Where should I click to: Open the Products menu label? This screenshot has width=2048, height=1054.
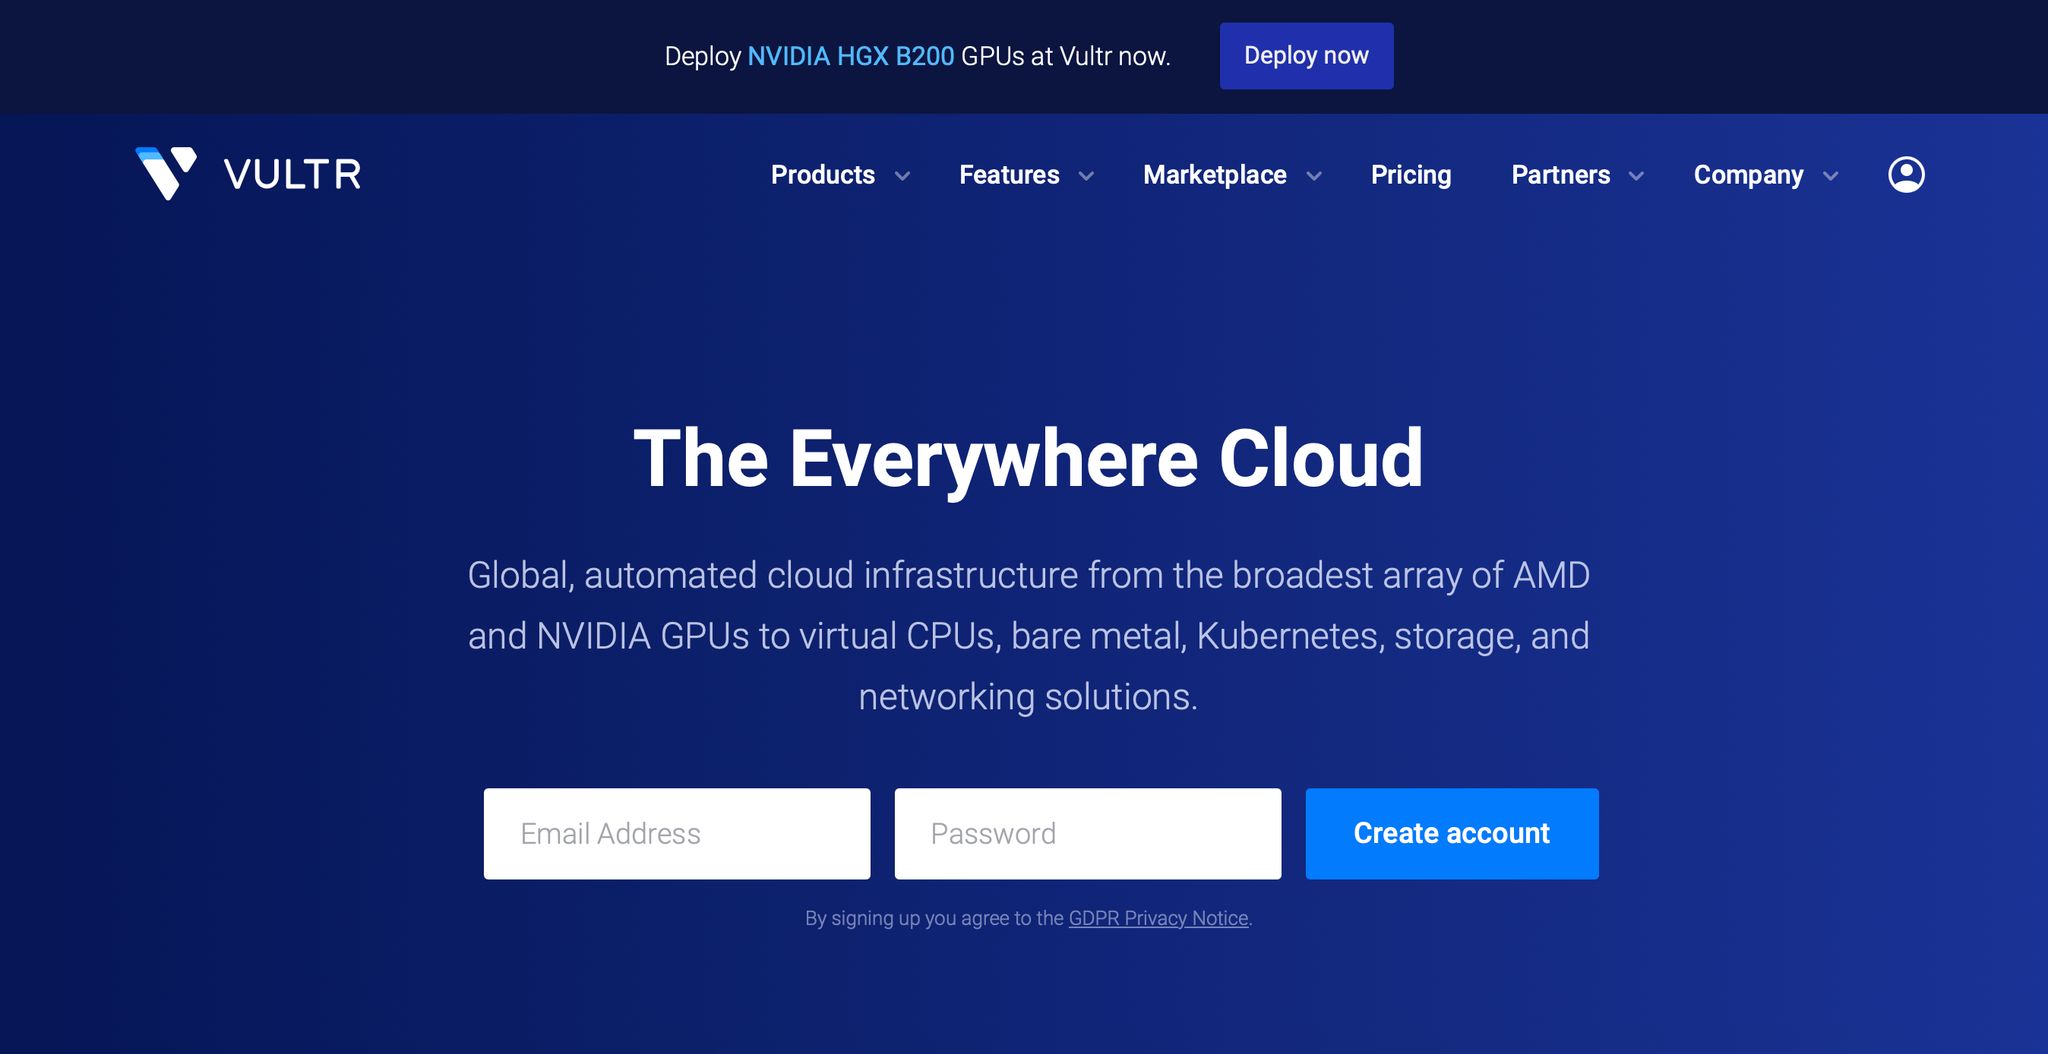(822, 175)
